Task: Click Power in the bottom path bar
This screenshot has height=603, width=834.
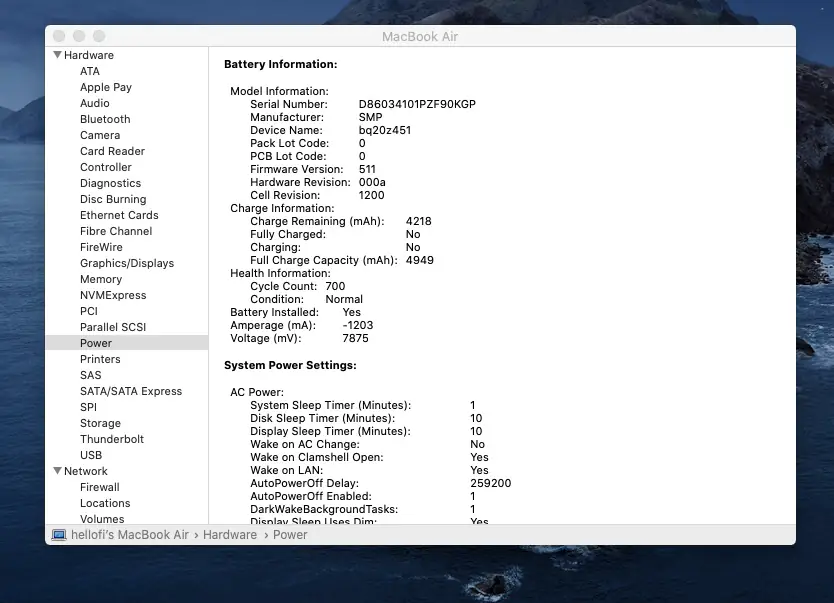Action: pos(290,535)
